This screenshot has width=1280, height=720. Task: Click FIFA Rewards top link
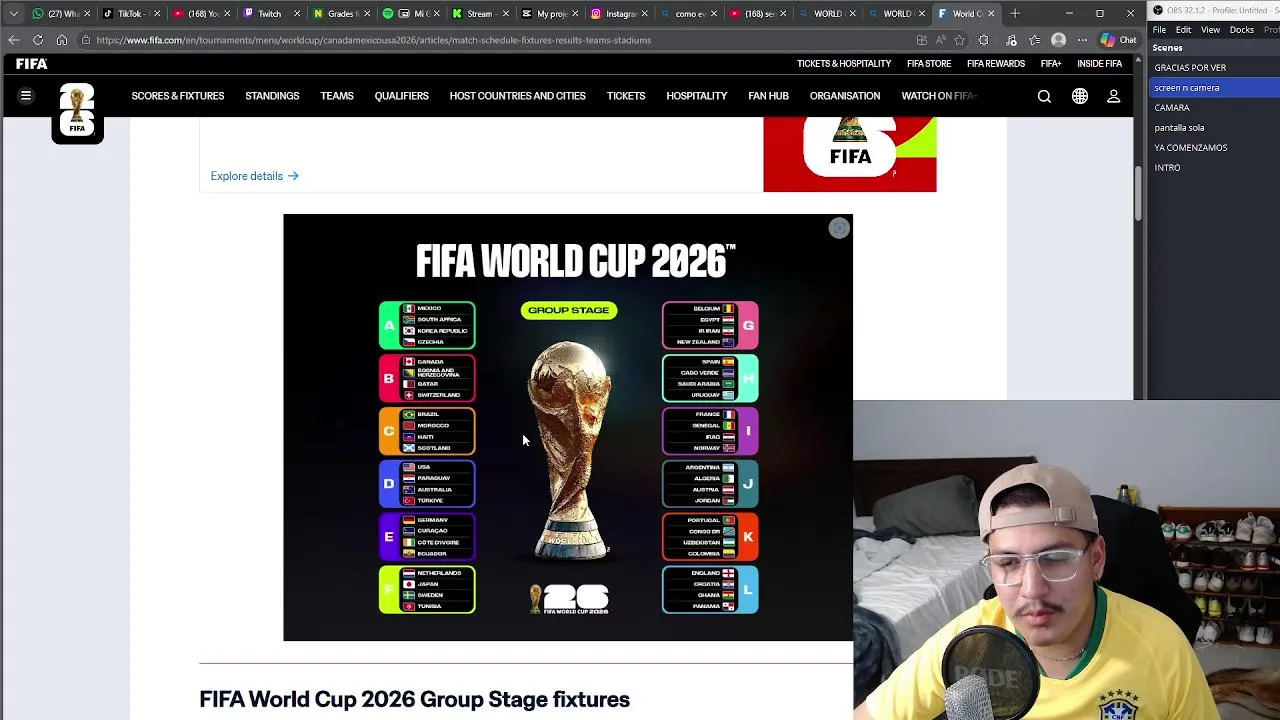click(996, 64)
